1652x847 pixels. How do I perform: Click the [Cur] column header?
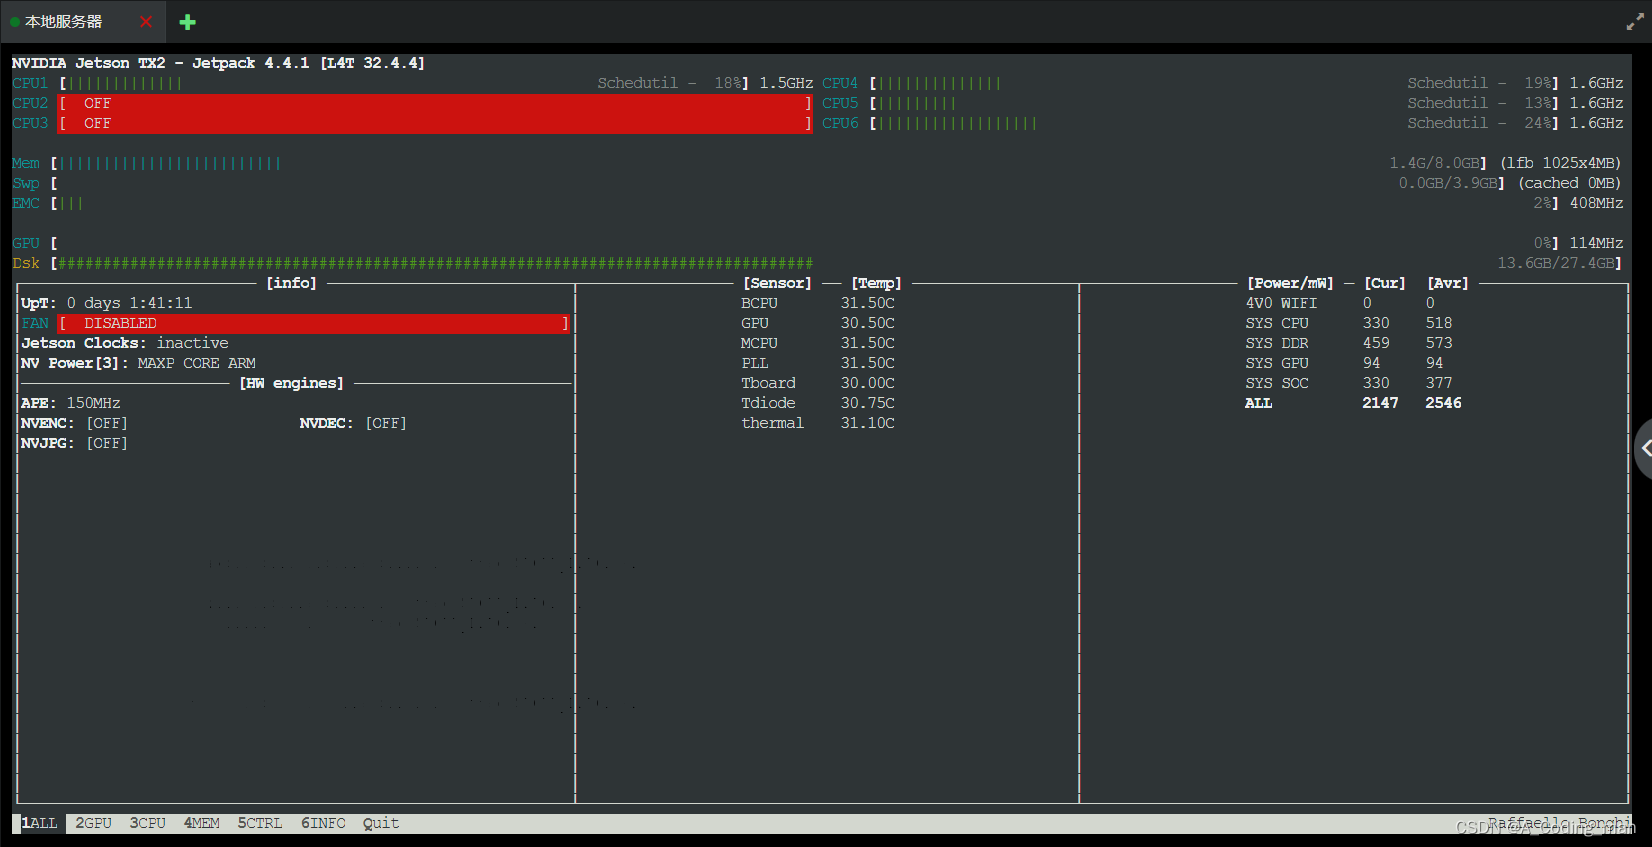point(1385,283)
